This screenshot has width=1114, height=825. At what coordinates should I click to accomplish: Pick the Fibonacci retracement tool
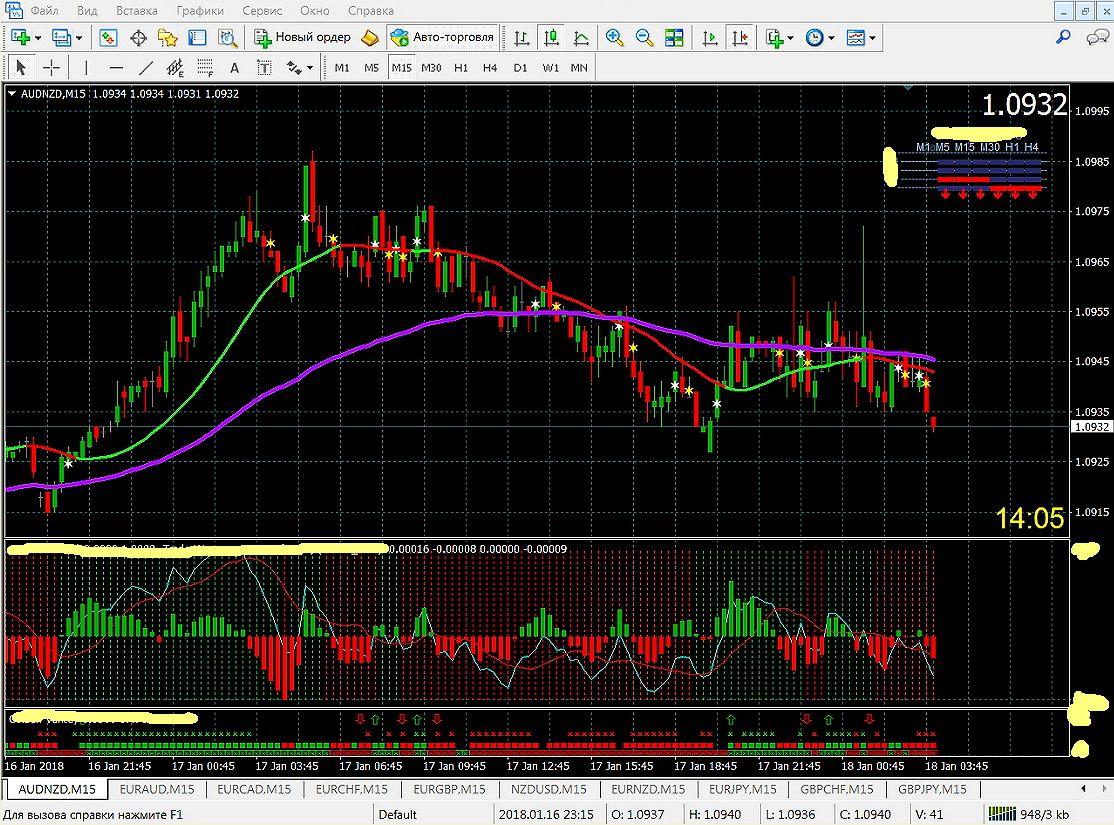point(206,68)
